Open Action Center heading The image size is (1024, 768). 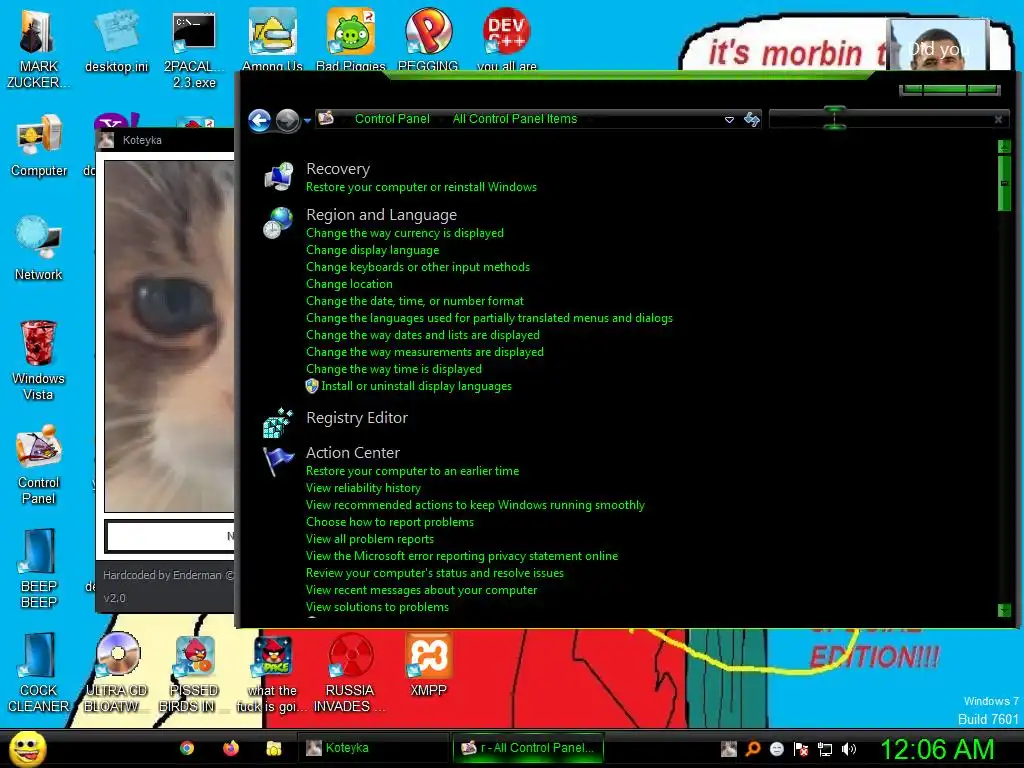tap(353, 453)
